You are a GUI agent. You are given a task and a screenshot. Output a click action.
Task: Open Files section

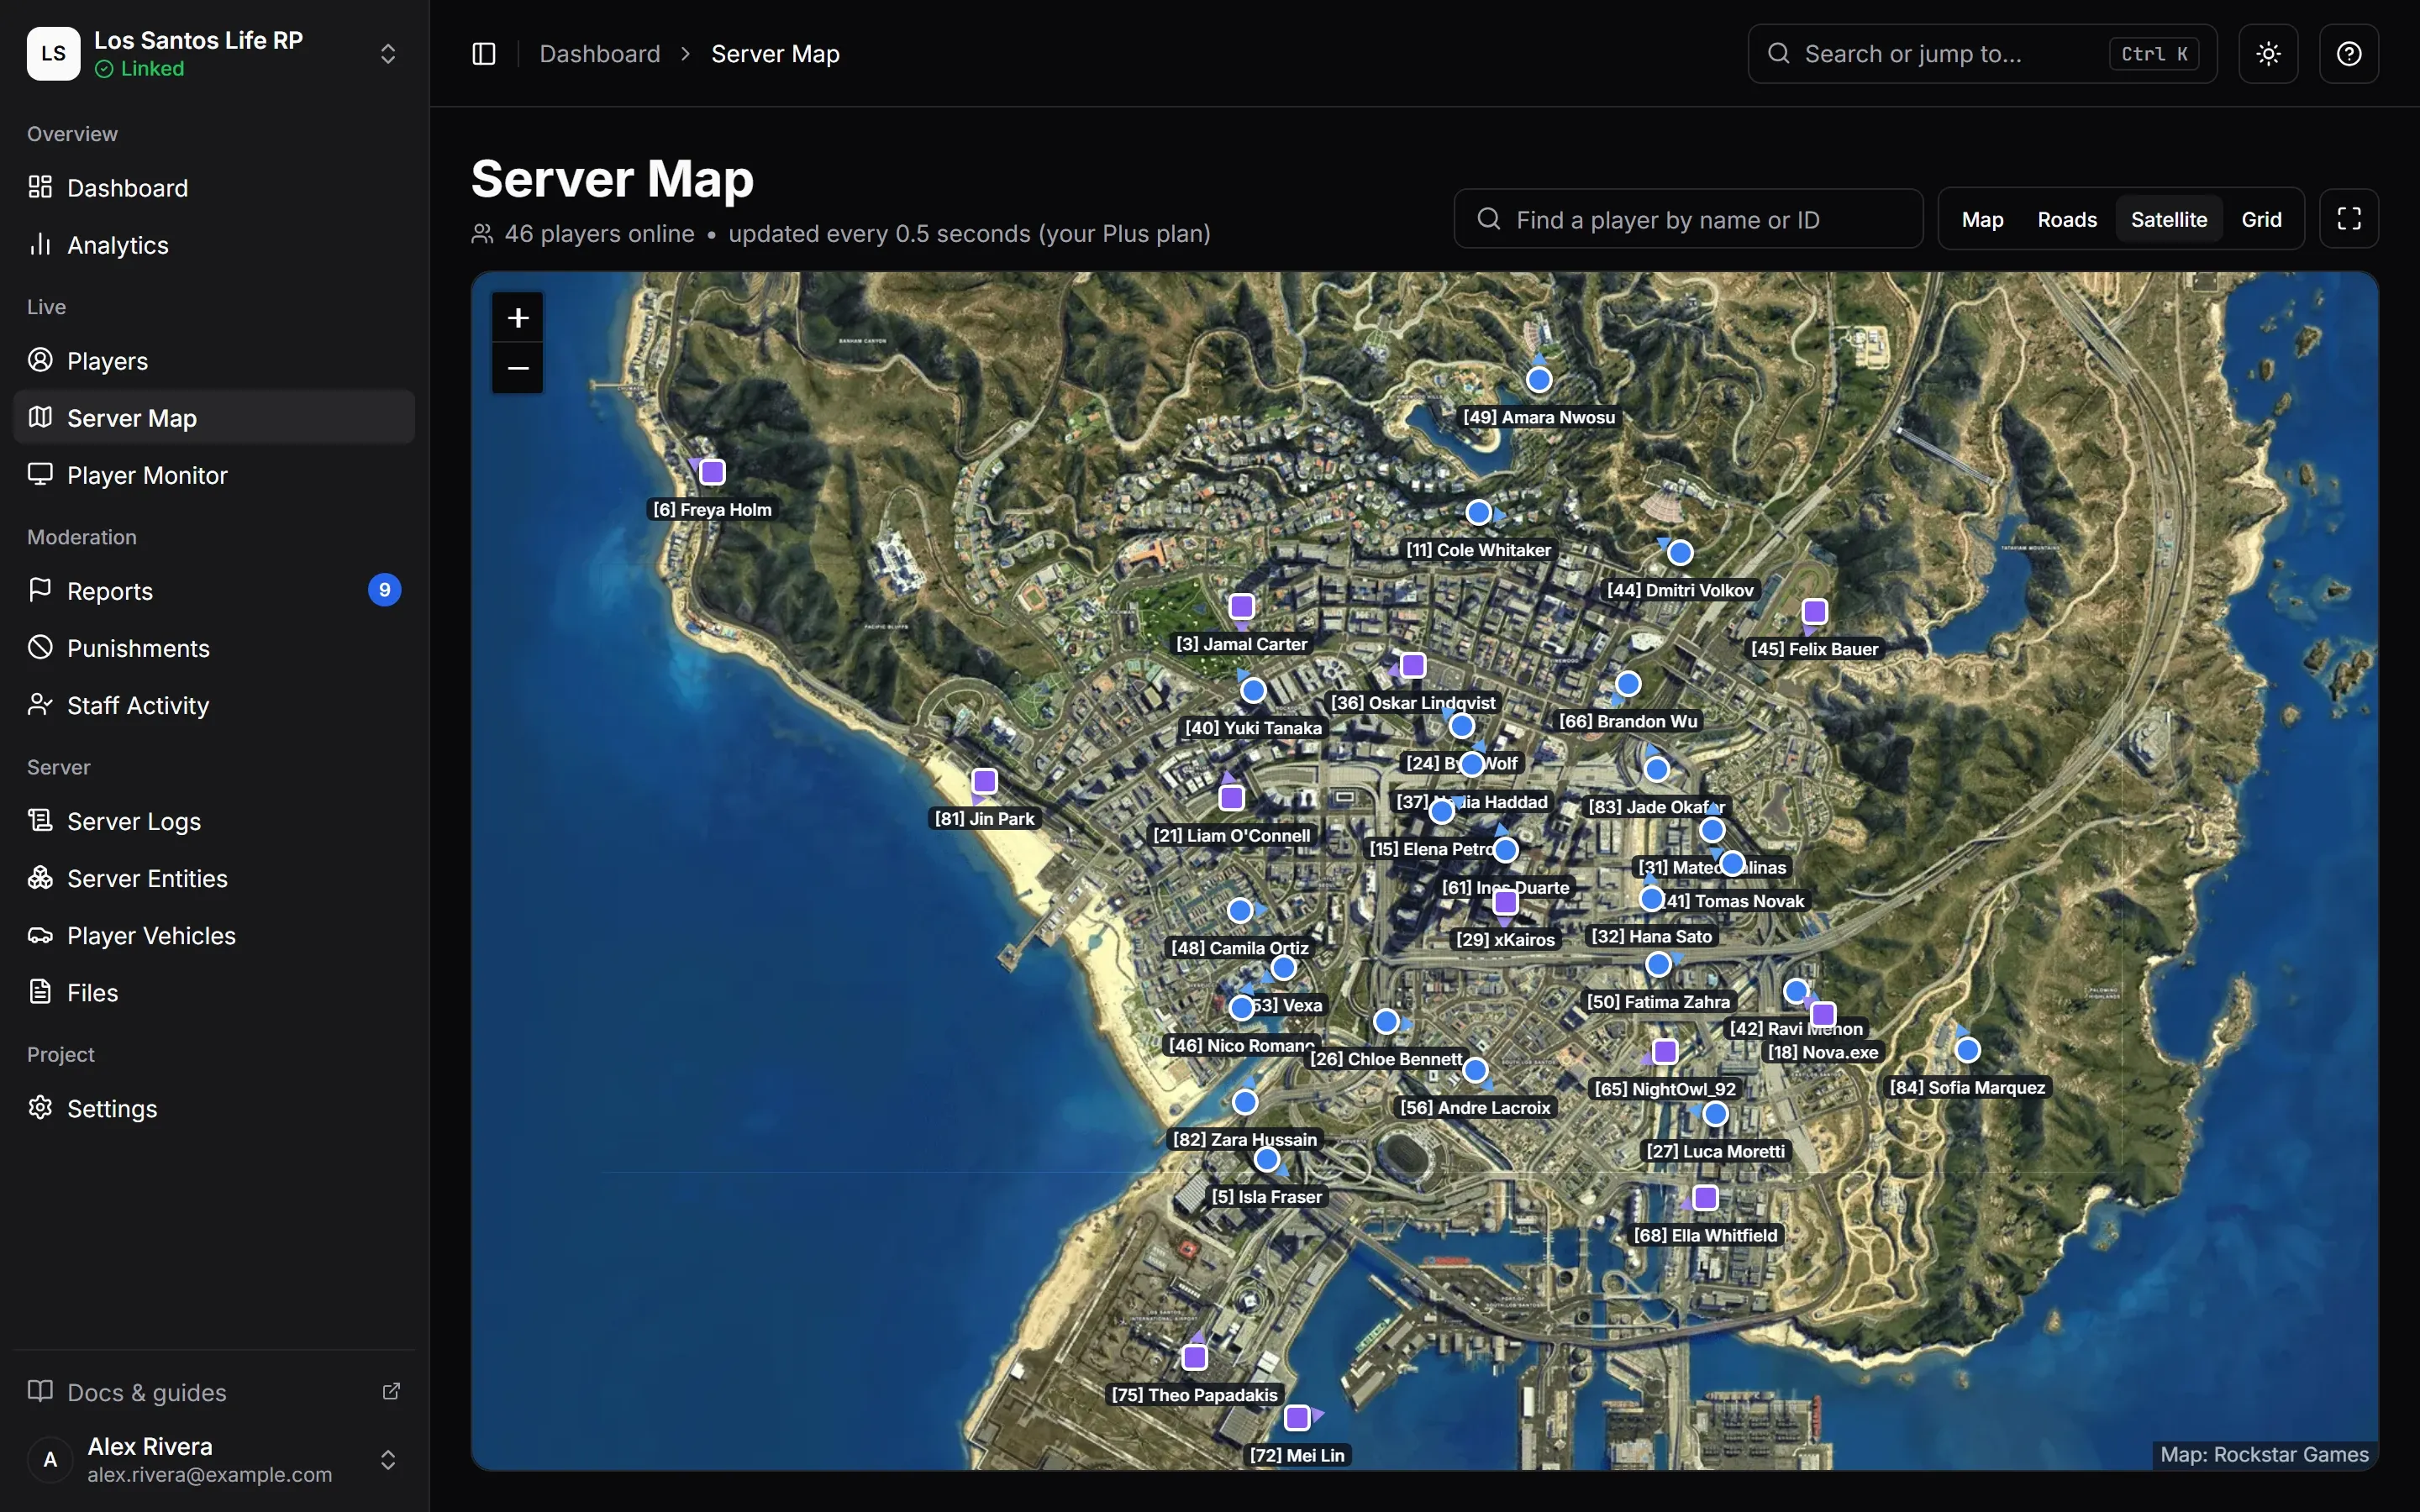point(214,992)
